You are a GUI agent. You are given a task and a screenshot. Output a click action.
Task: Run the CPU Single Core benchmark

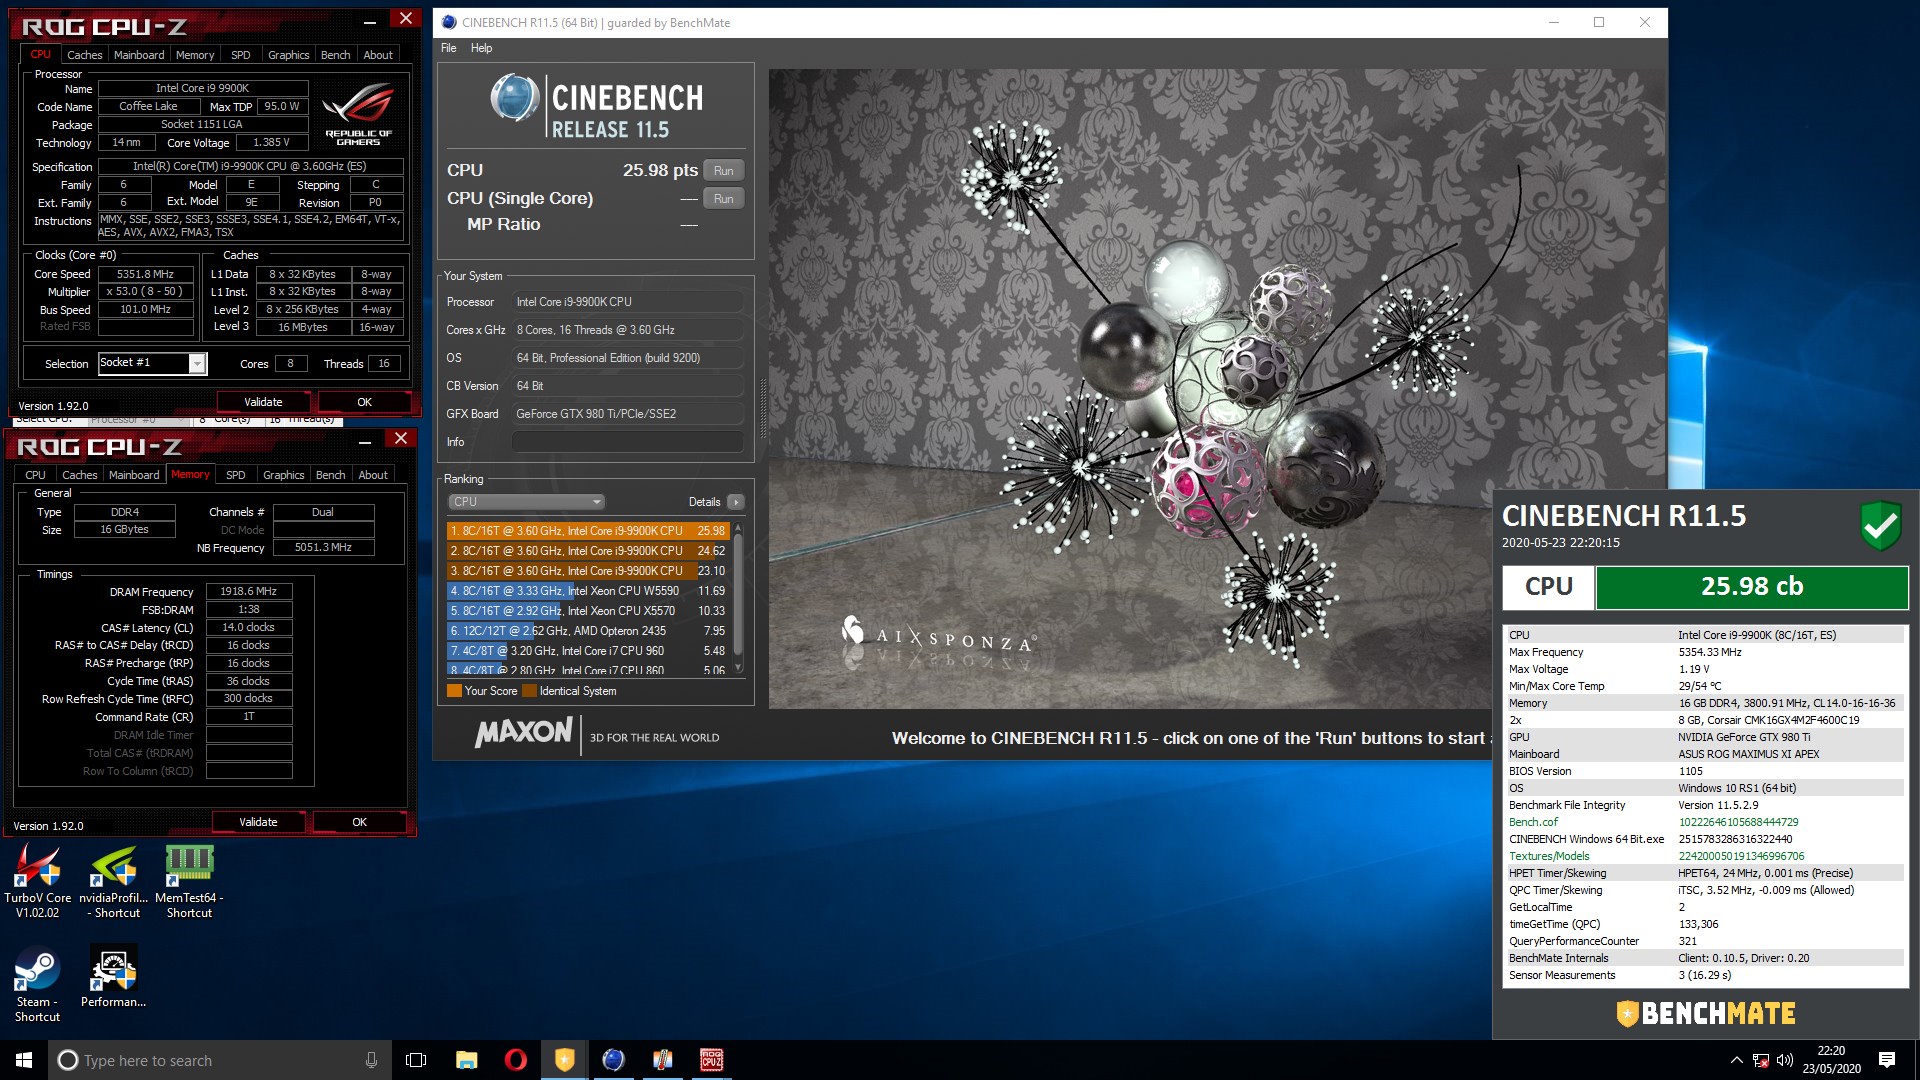(724, 199)
